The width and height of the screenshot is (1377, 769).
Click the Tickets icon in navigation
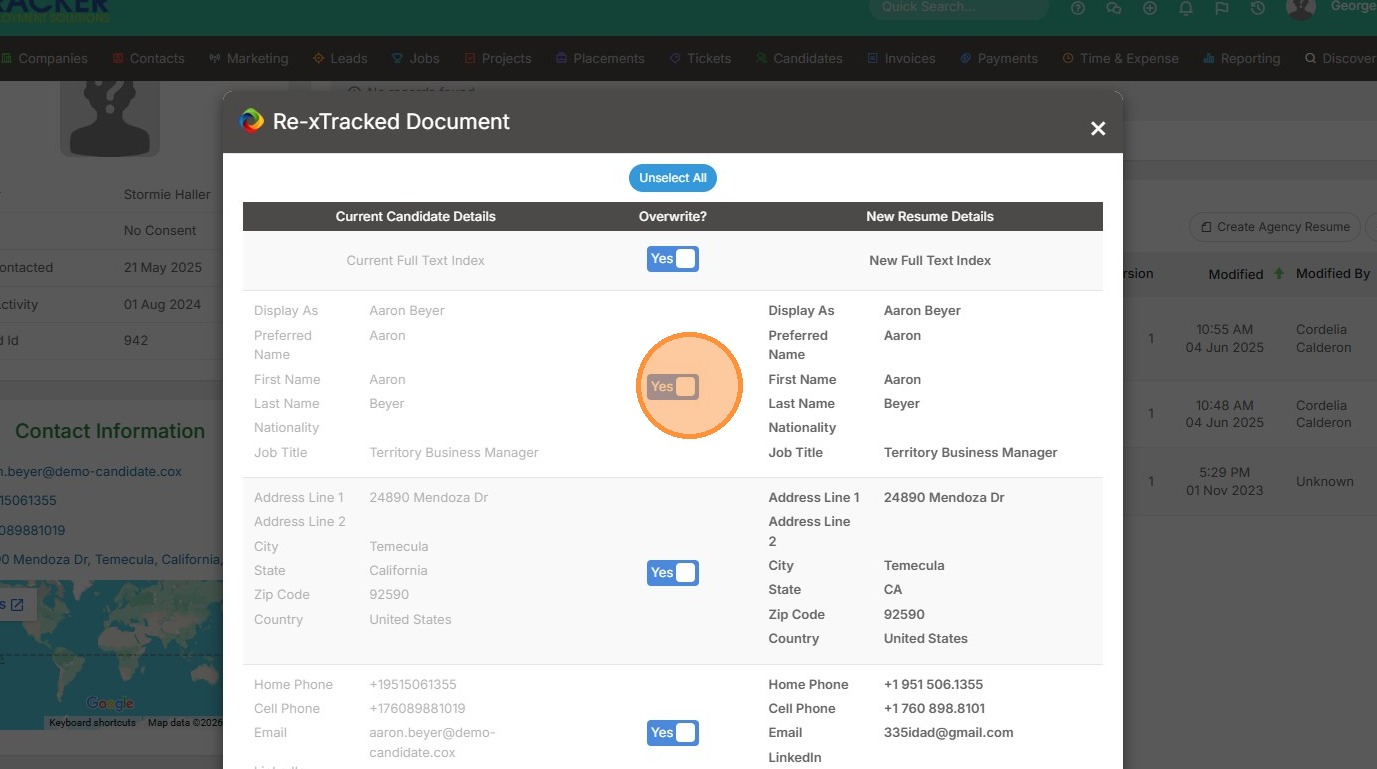675,58
